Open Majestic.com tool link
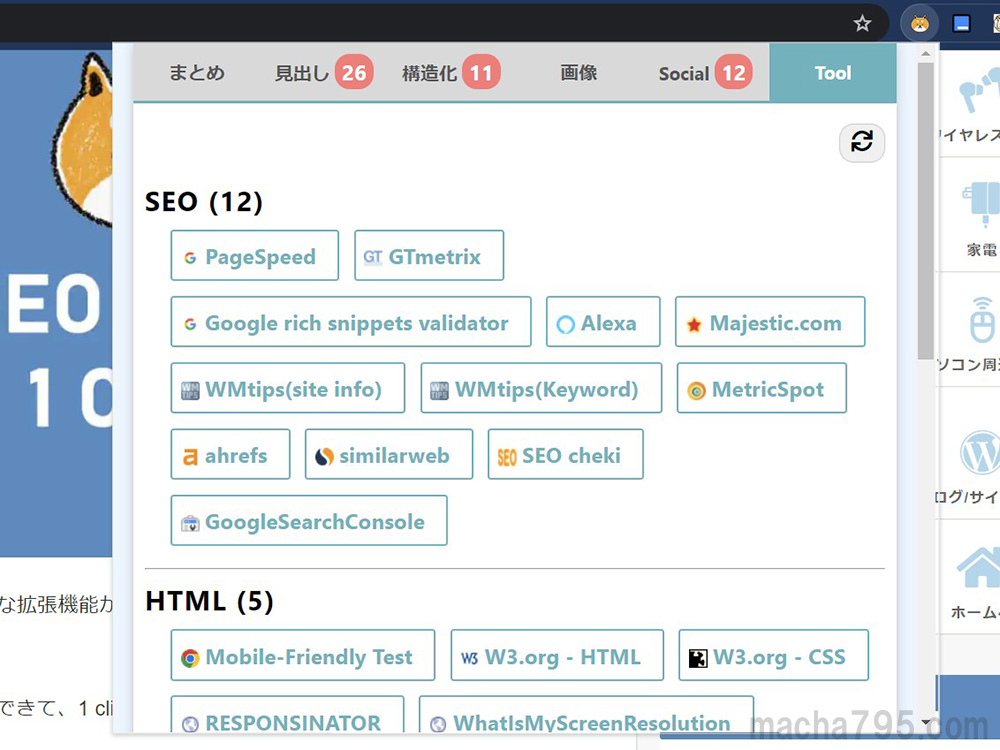This screenshot has width=1000, height=750. 770,322
